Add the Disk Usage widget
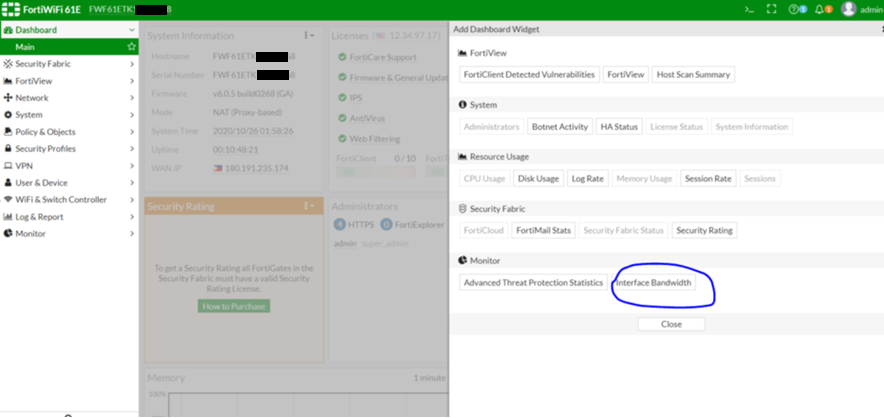 [x=538, y=178]
